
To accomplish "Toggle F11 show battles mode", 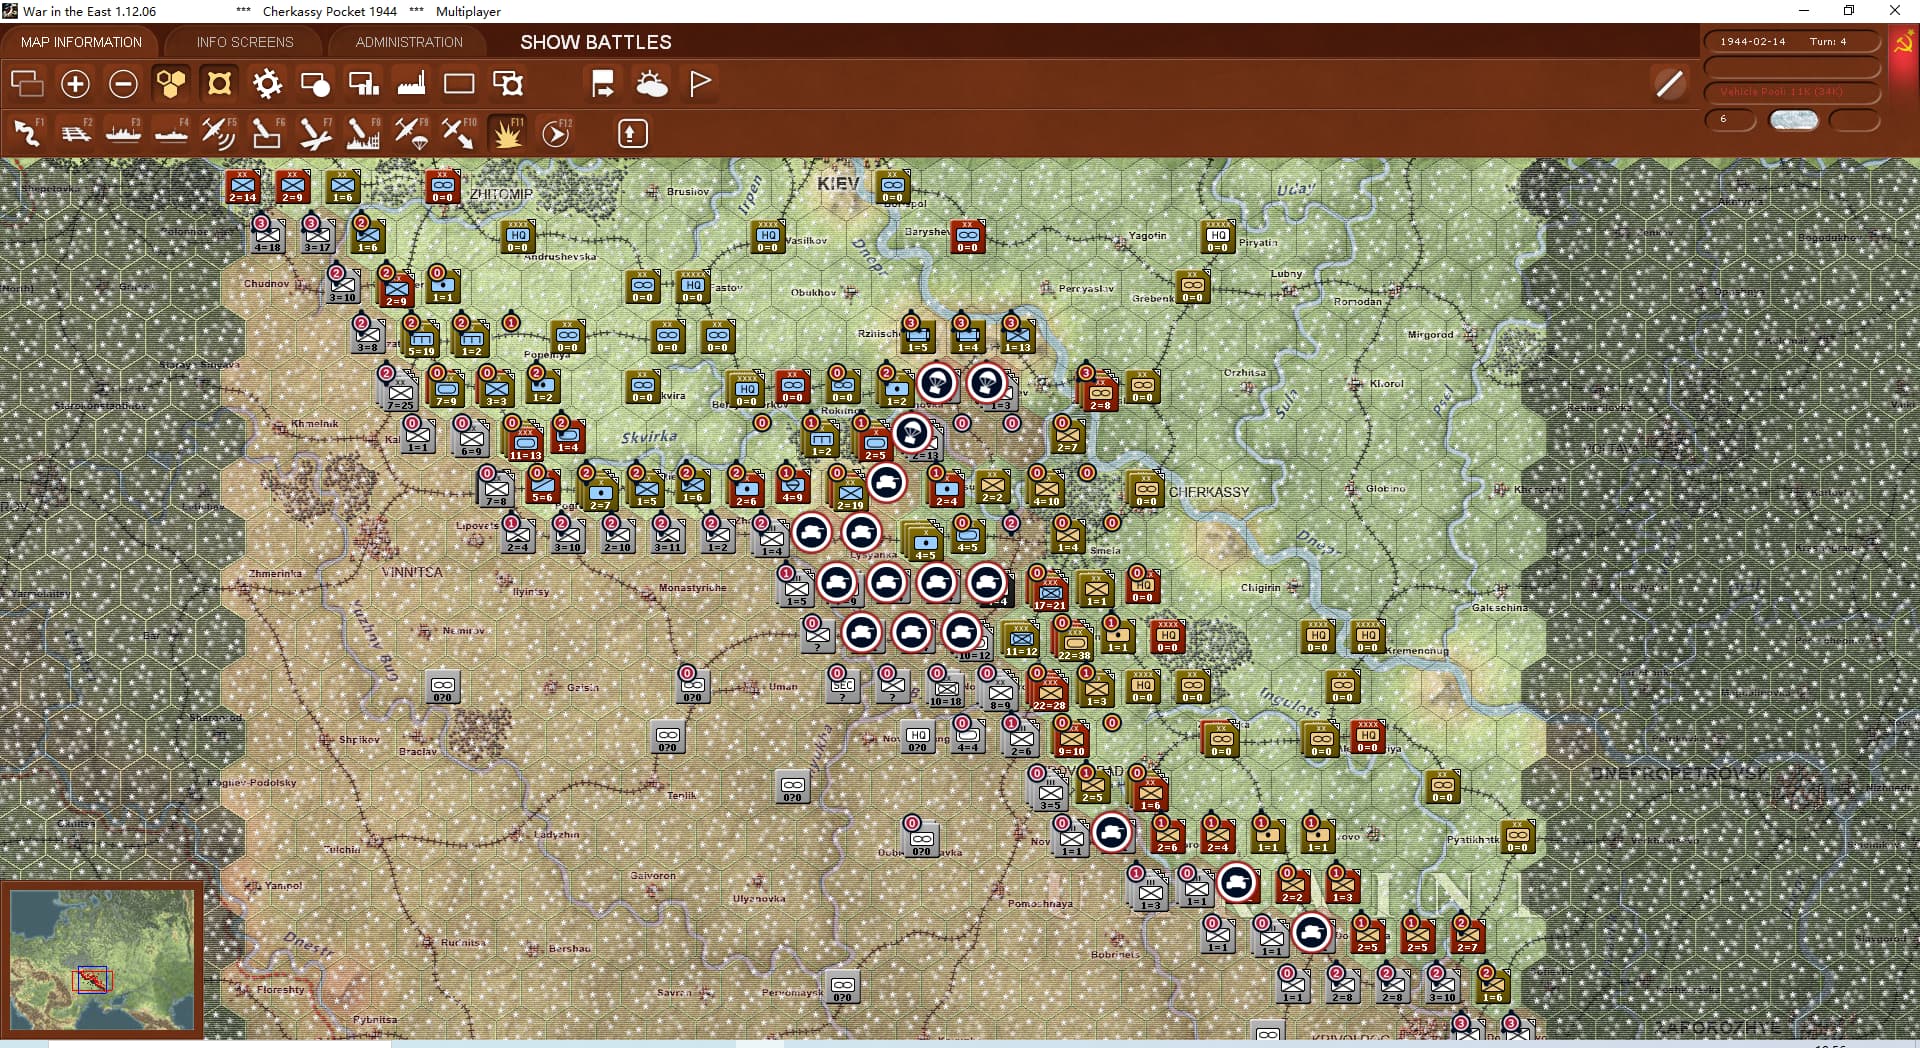I will (507, 133).
